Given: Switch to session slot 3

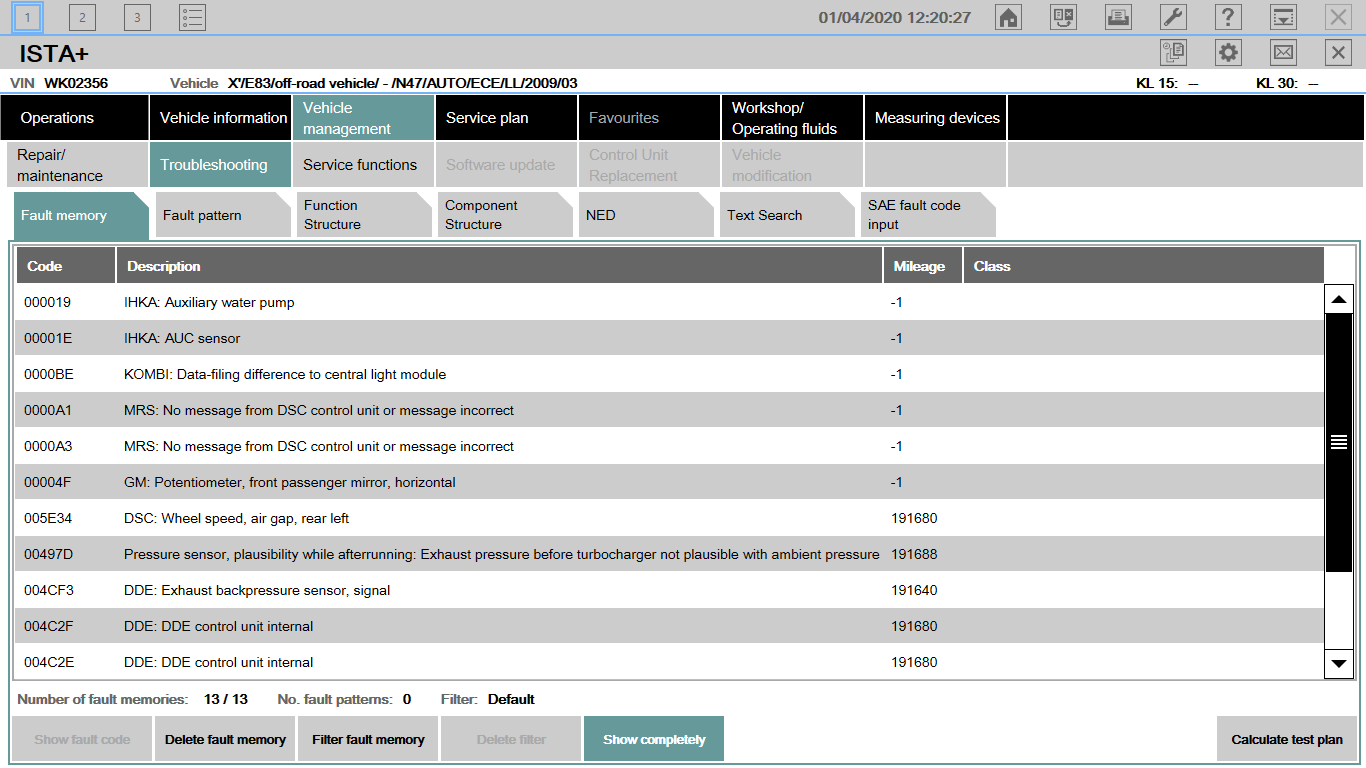Looking at the screenshot, I should click(x=137, y=17).
